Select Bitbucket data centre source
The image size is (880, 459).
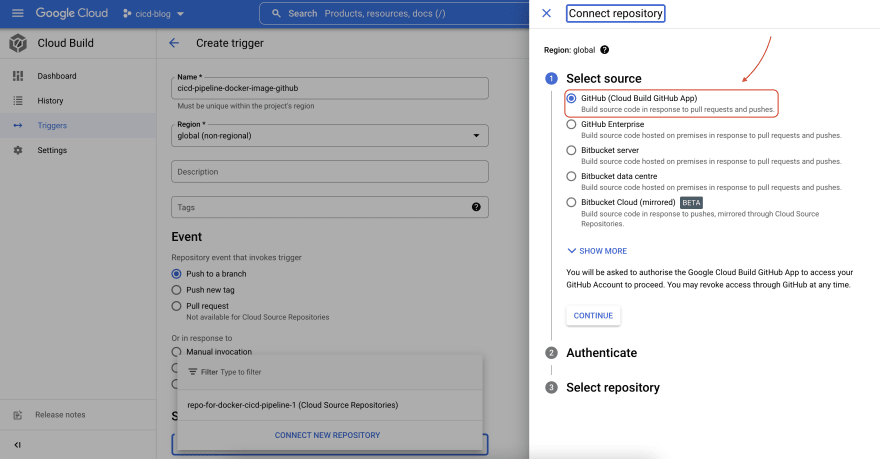click(x=571, y=176)
